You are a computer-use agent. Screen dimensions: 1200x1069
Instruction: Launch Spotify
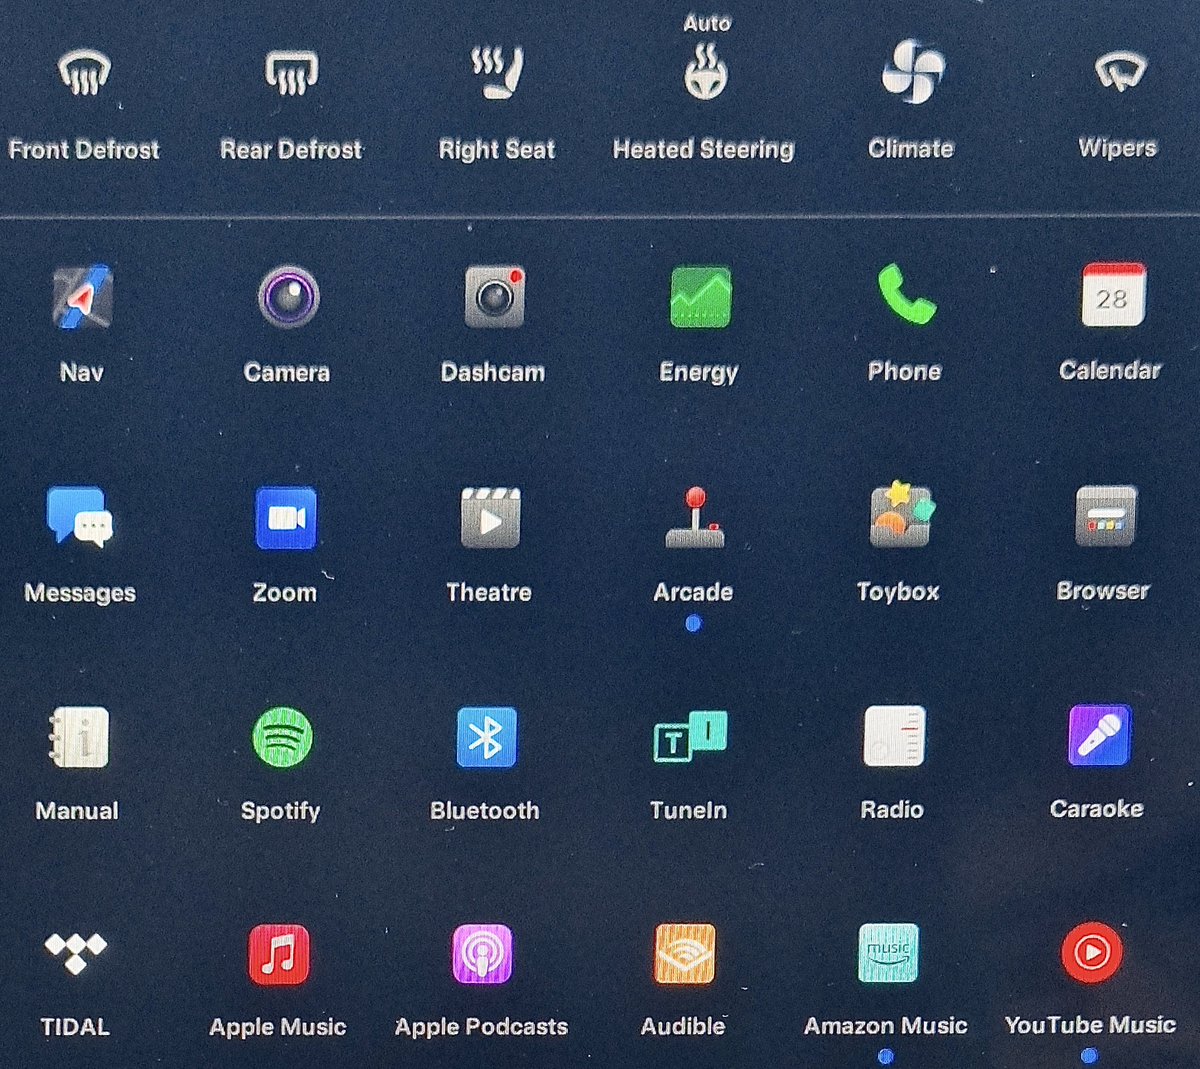click(282, 737)
